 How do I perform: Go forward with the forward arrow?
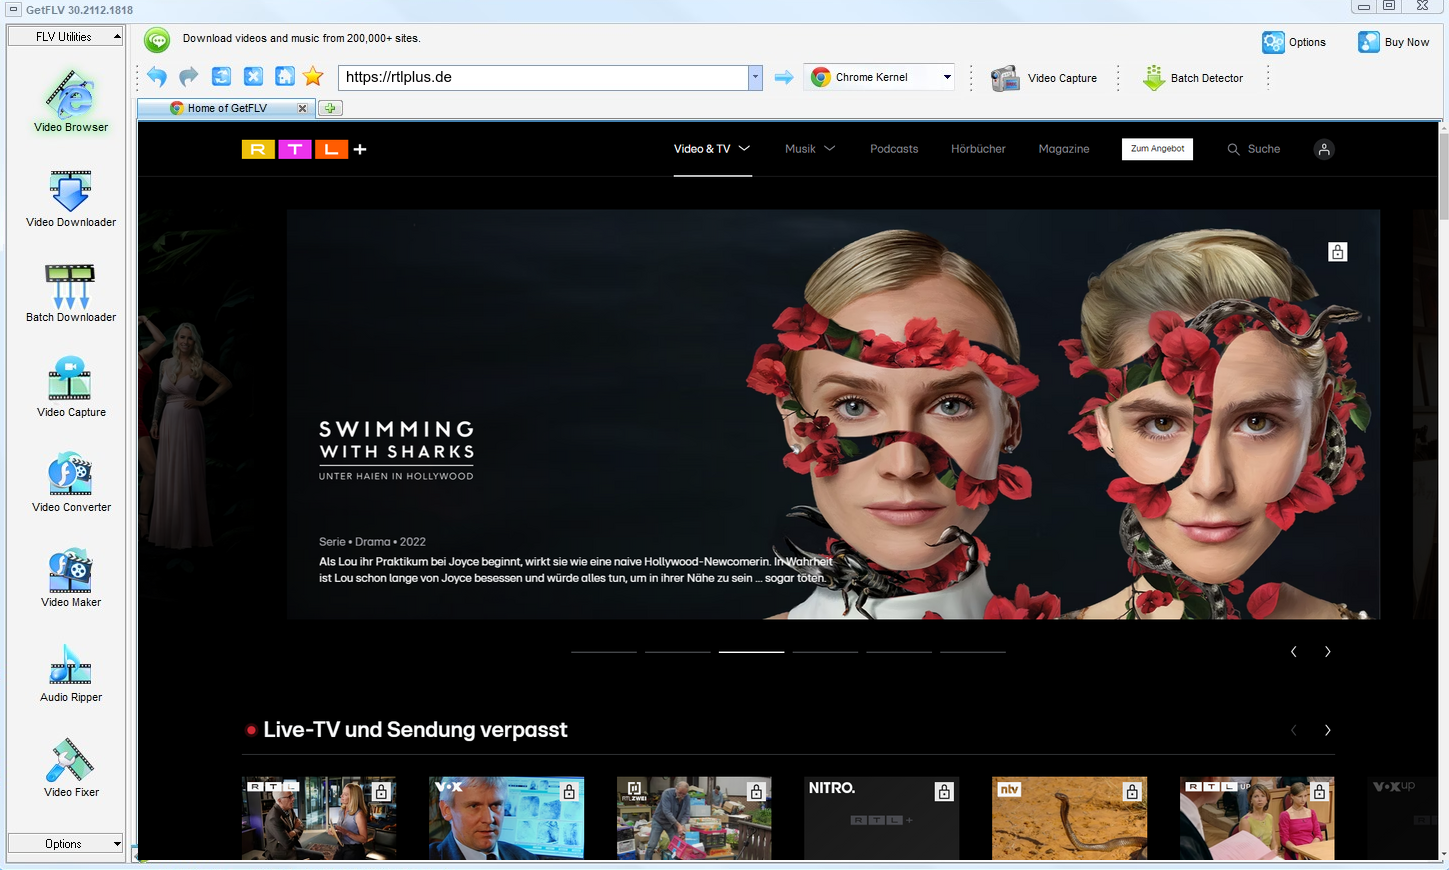[x=189, y=77]
